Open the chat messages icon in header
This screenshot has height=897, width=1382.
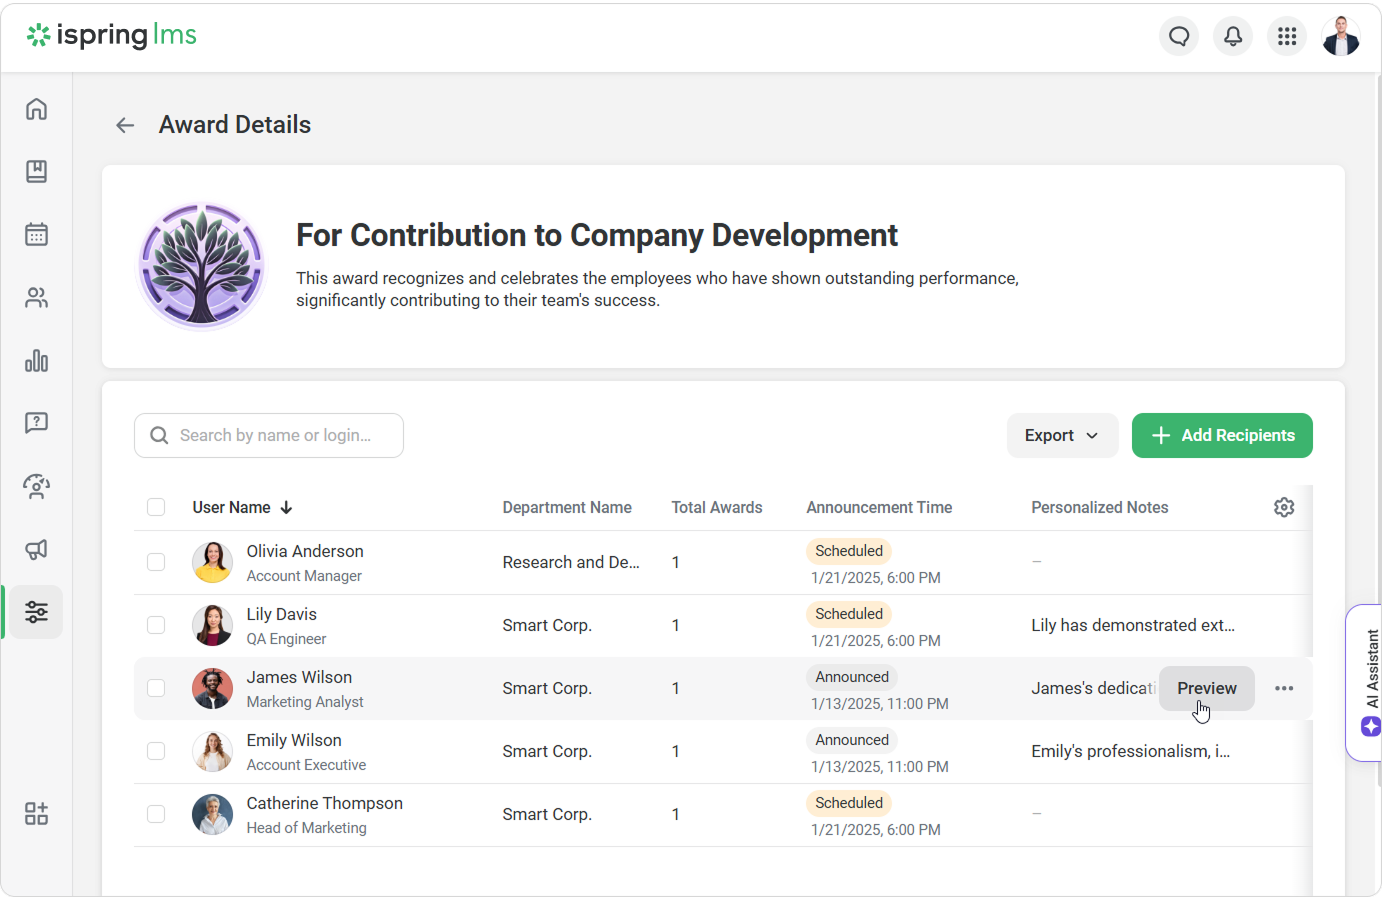coord(1179,37)
